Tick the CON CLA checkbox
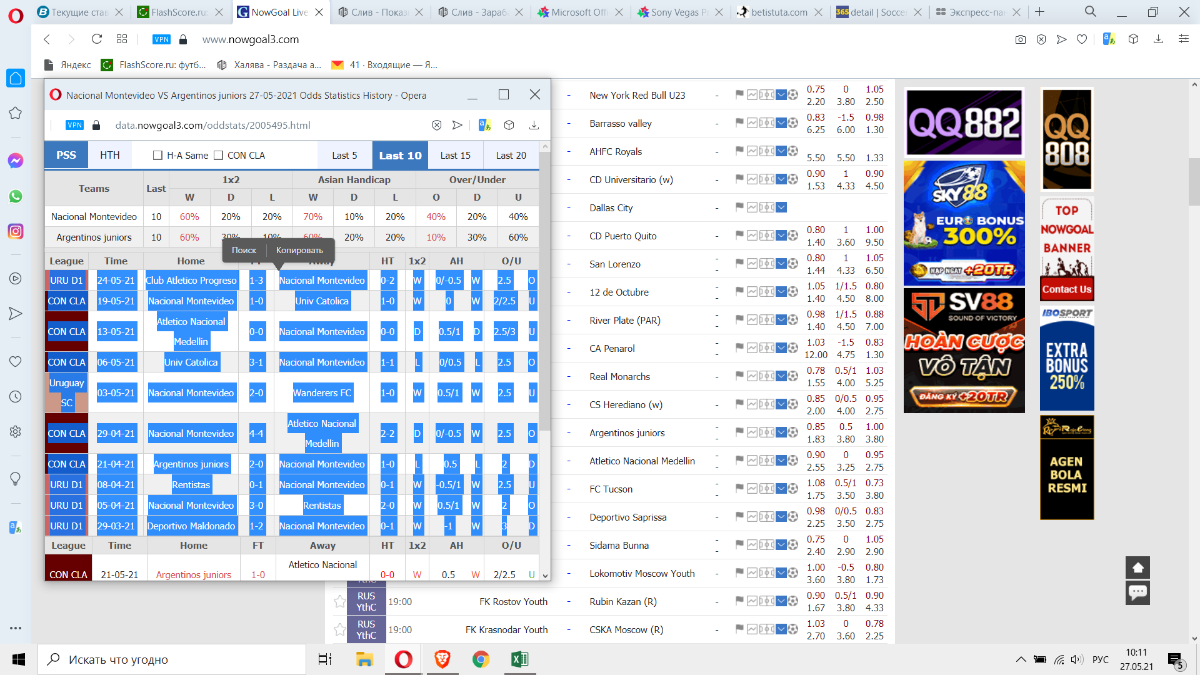The width and height of the screenshot is (1200, 675). tap(218, 156)
